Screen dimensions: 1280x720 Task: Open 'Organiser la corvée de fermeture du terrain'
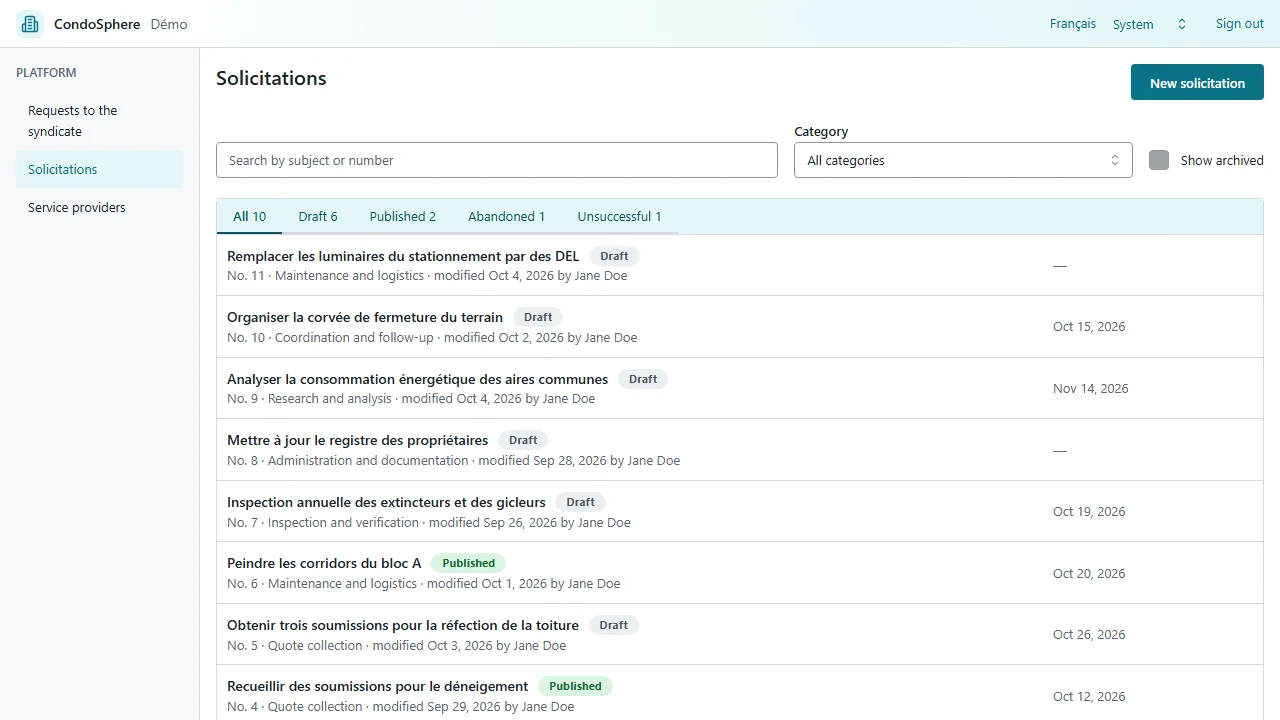pyautogui.click(x=365, y=317)
